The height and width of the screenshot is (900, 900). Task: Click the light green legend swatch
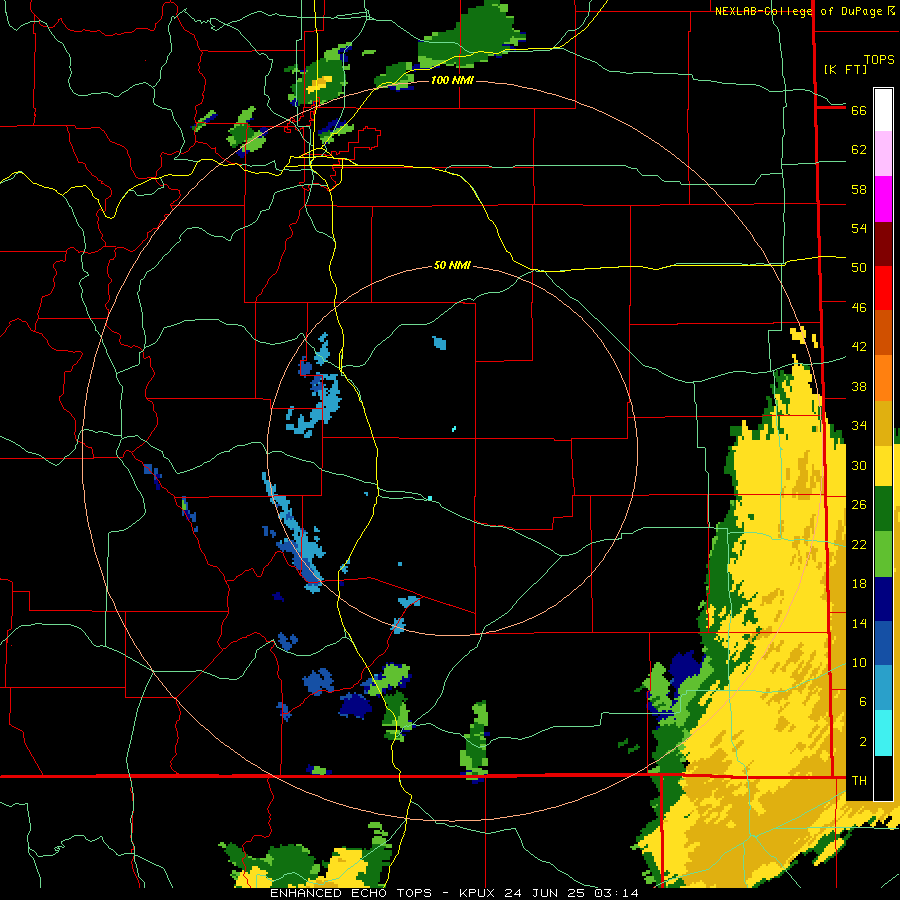(x=883, y=554)
